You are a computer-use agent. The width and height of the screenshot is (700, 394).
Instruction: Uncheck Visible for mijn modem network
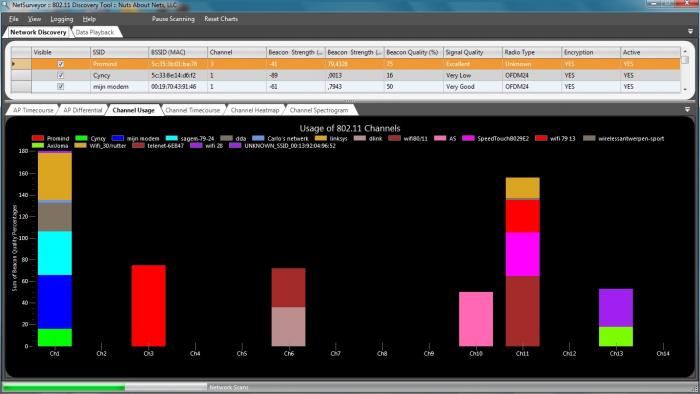pos(61,87)
